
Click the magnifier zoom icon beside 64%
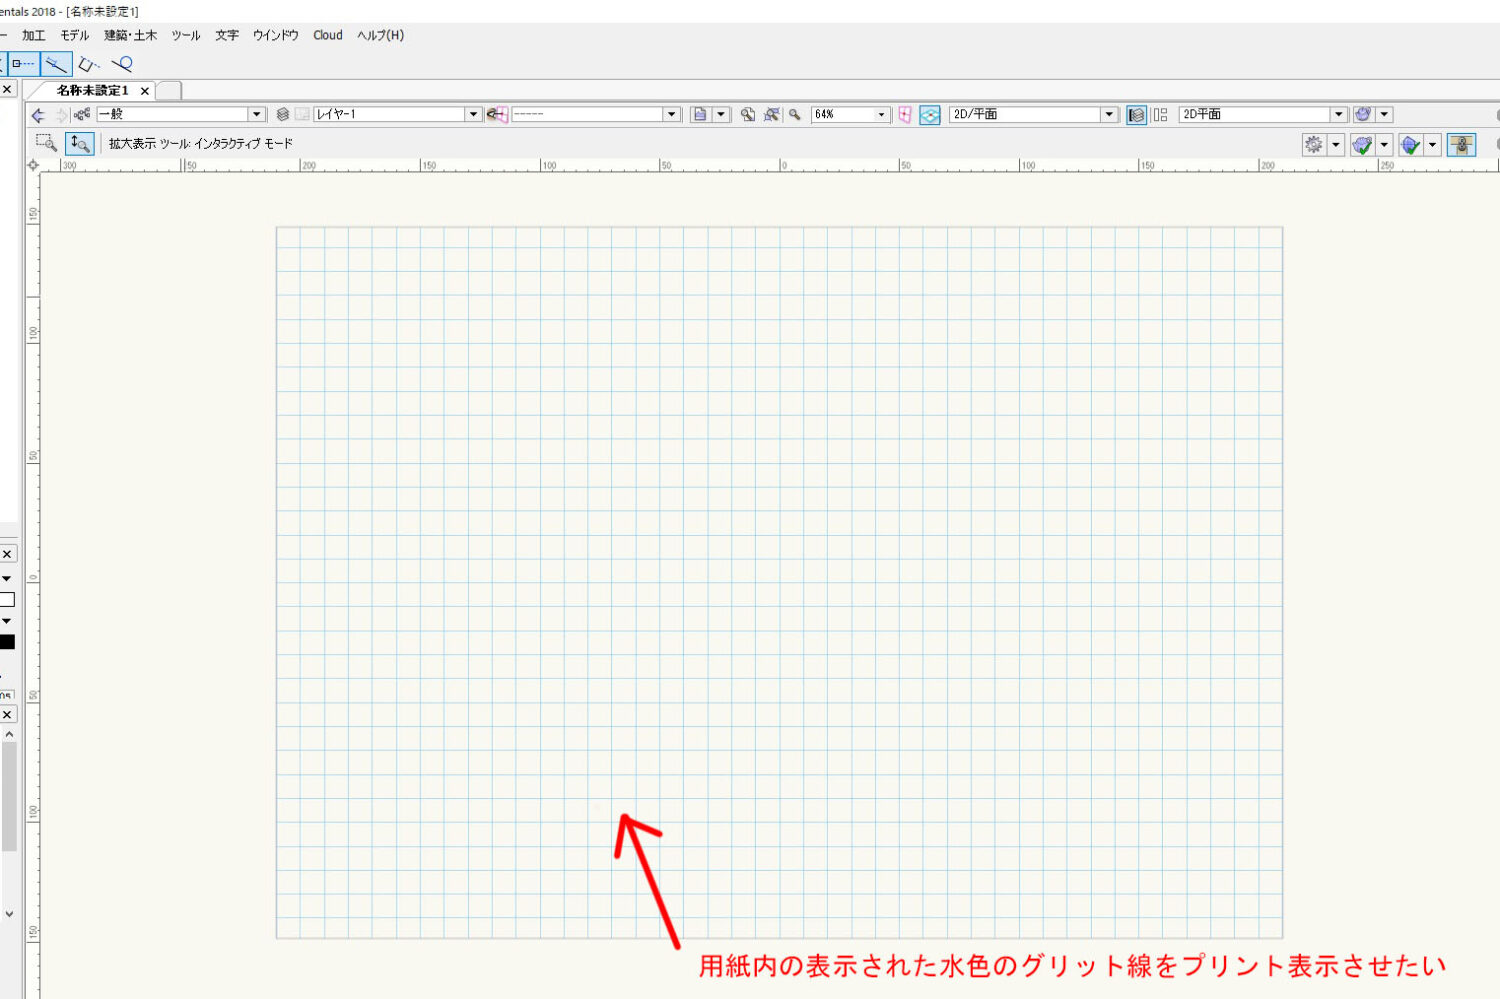795,115
